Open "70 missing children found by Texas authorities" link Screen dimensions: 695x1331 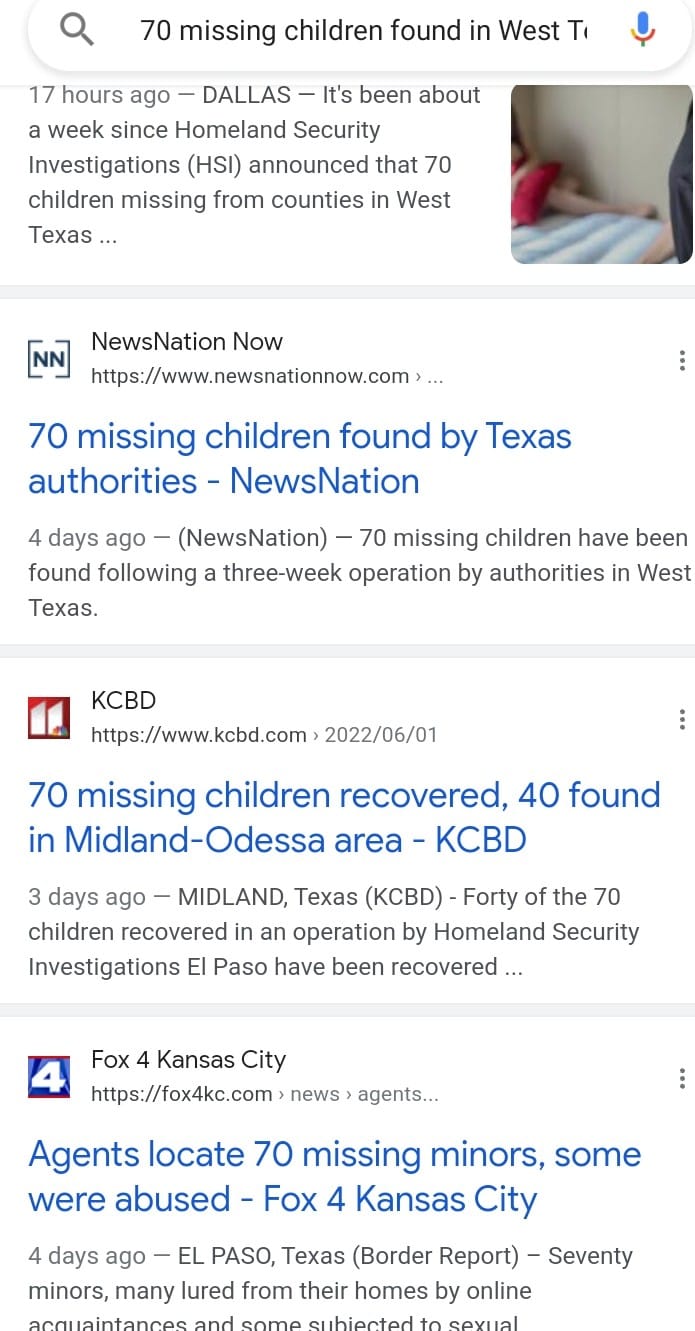click(x=299, y=458)
